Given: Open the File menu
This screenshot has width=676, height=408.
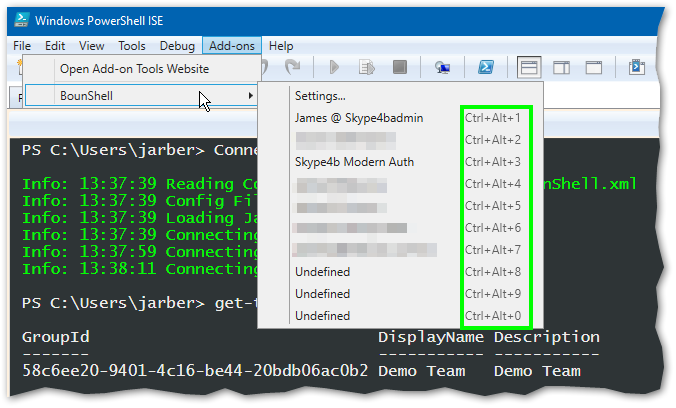Looking at the screenshot, I should tap(22, 46).
